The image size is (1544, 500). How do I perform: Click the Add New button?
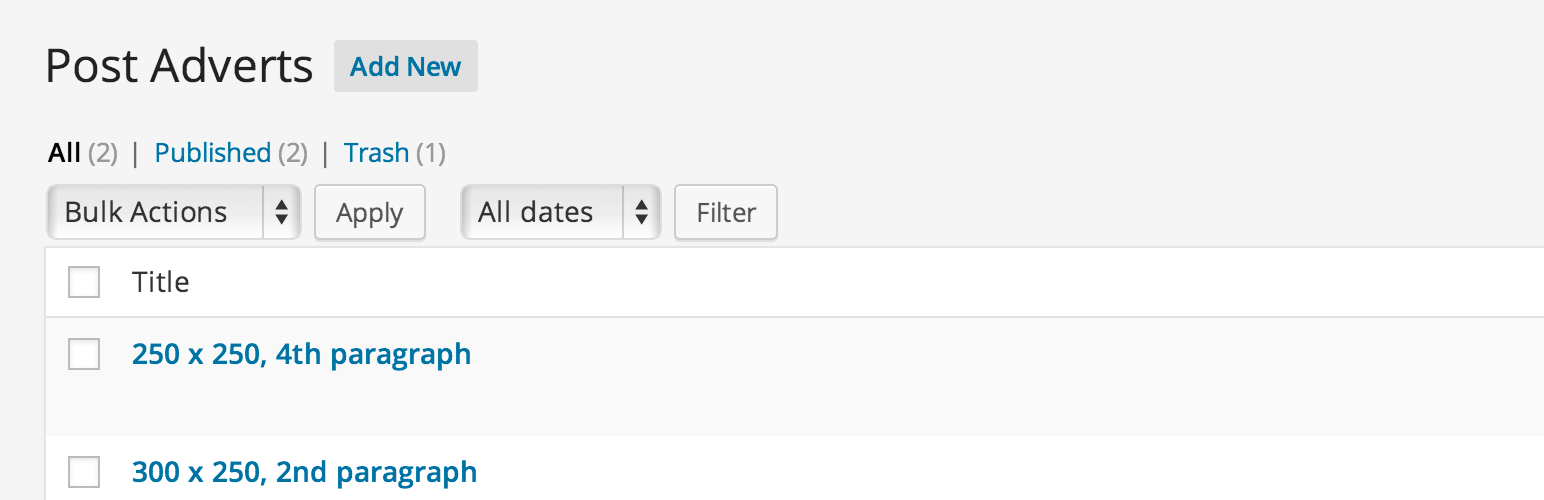pos(405,66)
